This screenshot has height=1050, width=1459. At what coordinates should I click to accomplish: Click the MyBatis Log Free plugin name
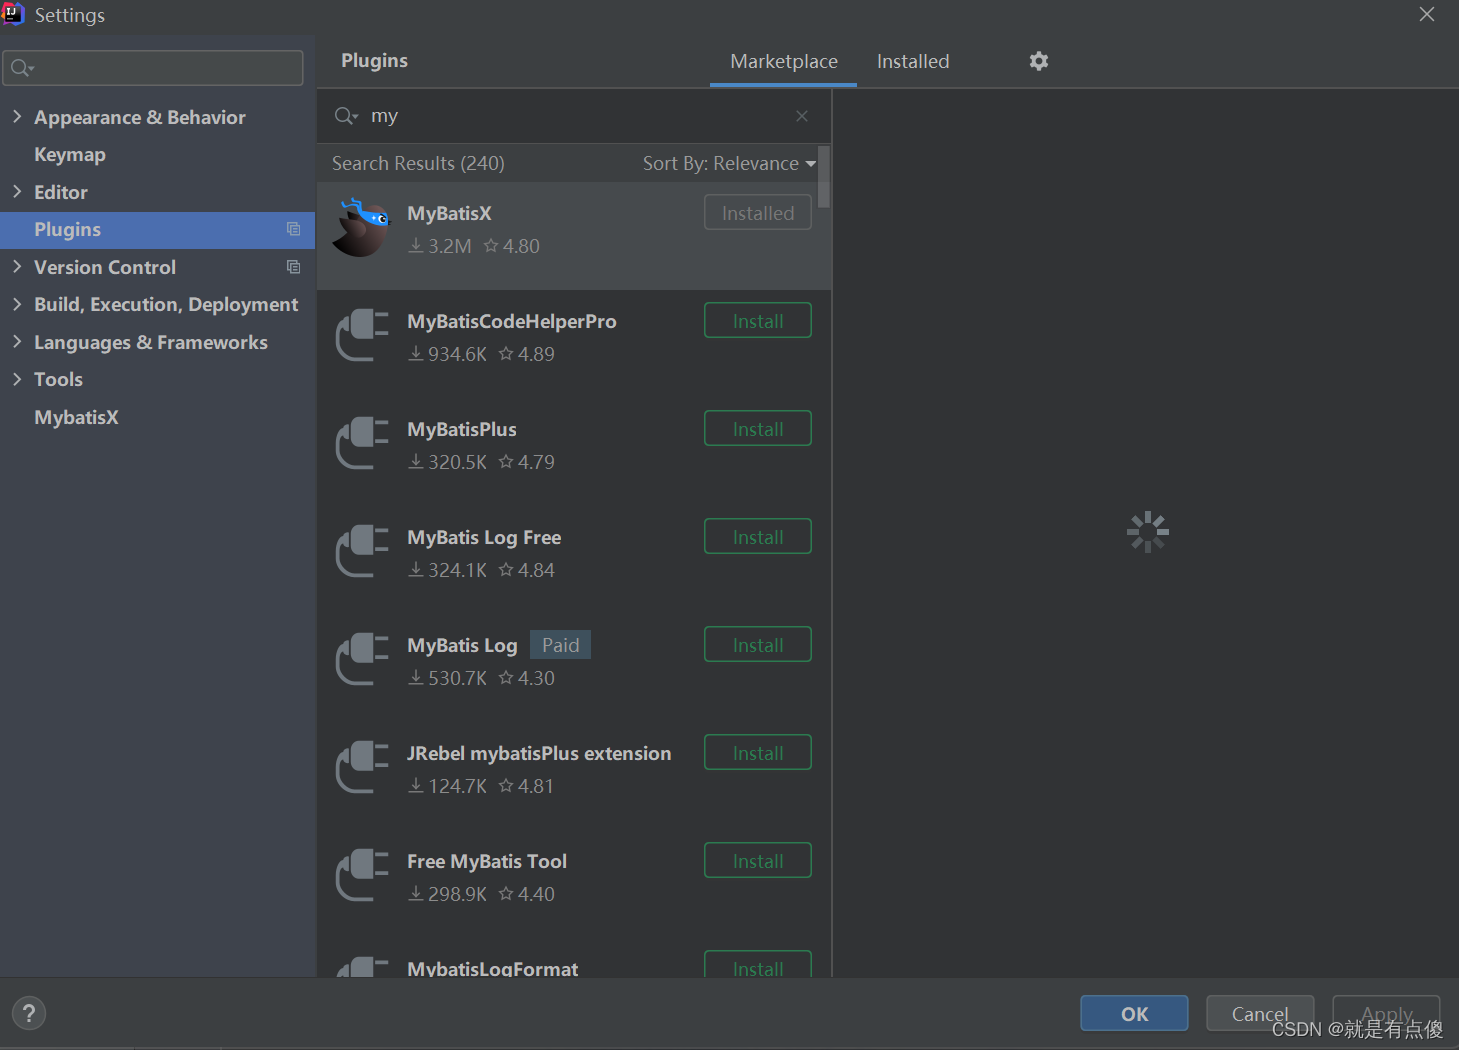484,537
